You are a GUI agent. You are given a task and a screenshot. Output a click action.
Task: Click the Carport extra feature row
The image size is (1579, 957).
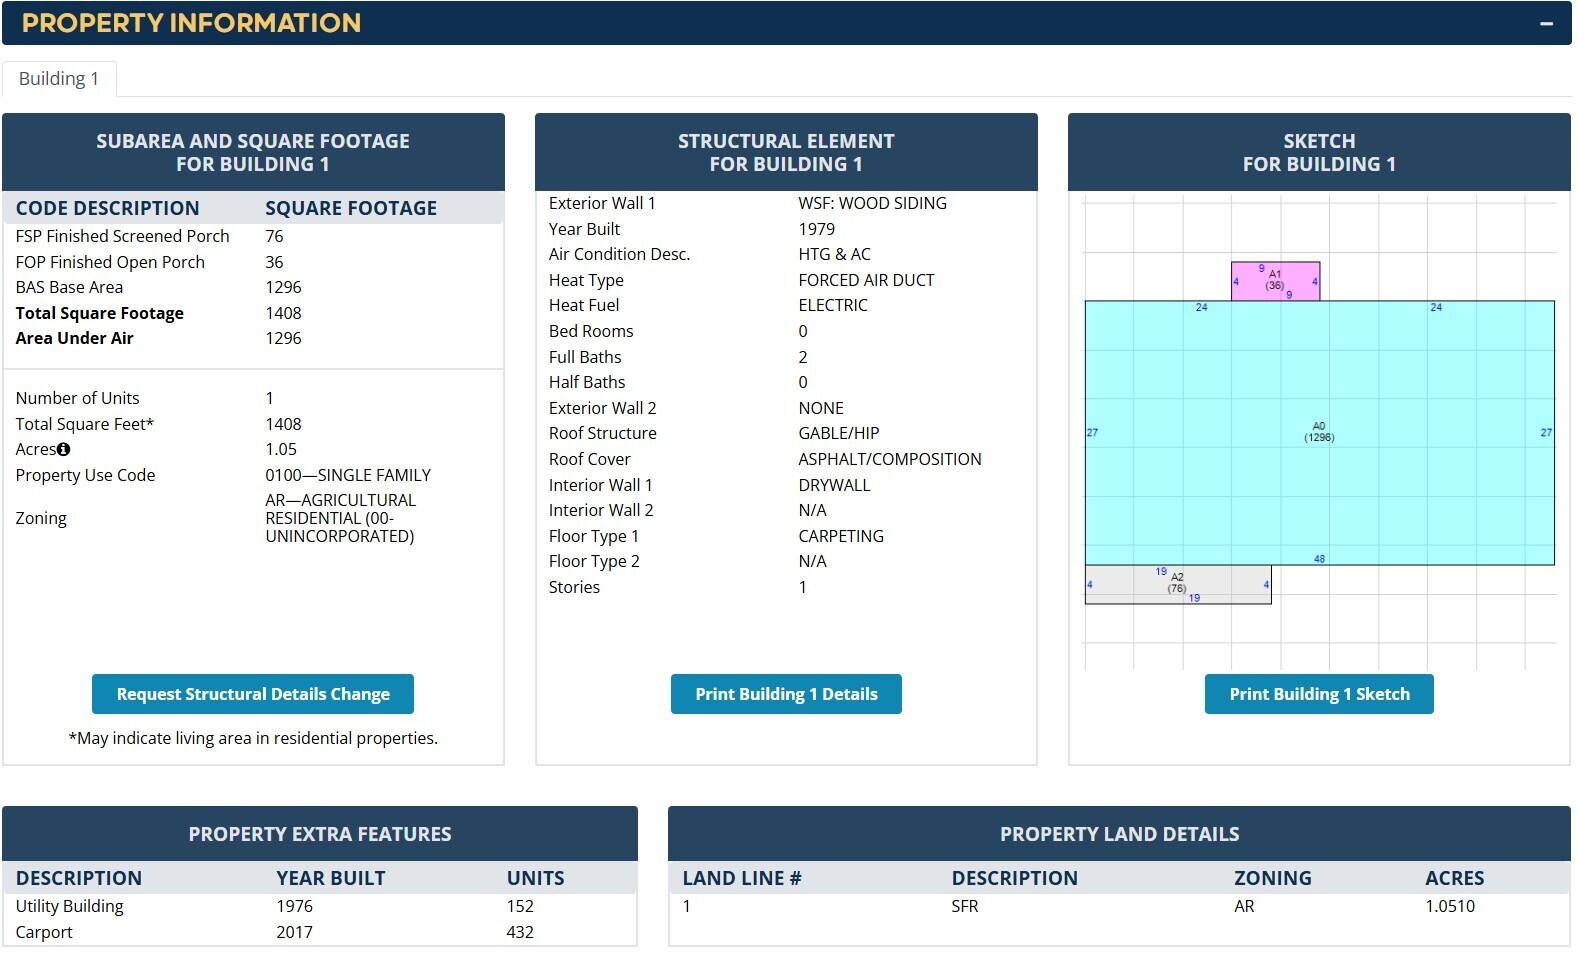pos(44,932)
